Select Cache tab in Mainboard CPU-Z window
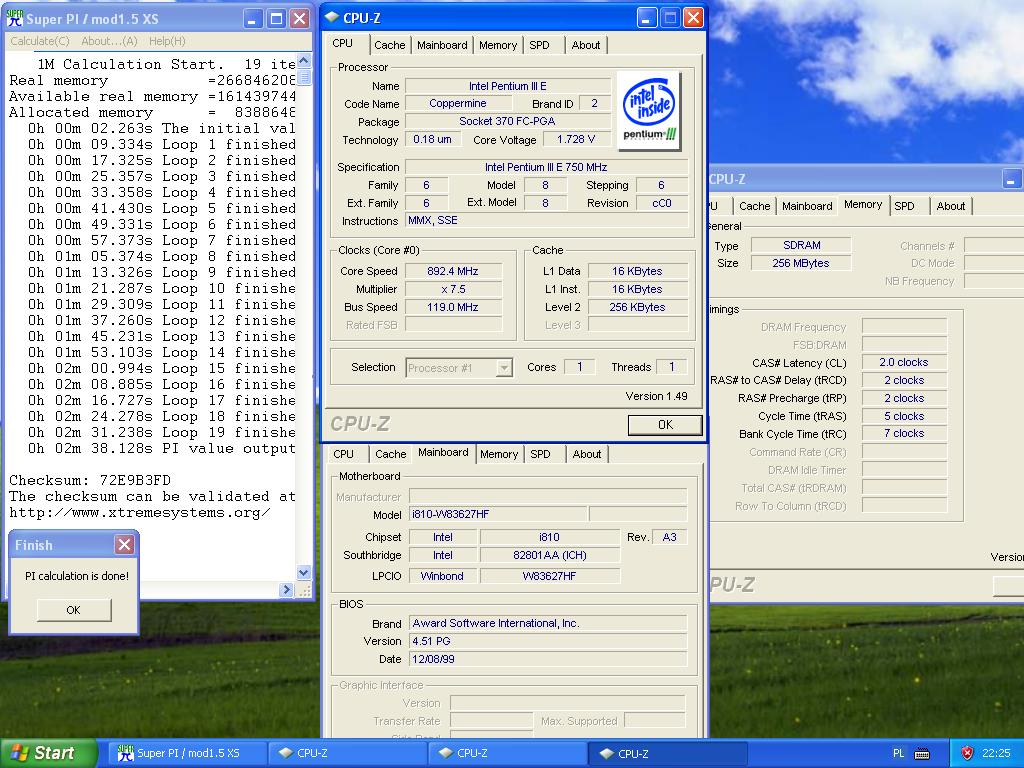 (391, 454)
